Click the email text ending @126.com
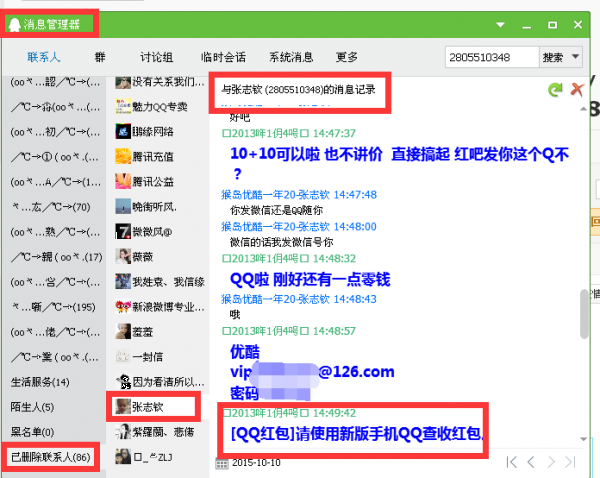The height and width of the screenshot is (478, 600). (312, 372)
